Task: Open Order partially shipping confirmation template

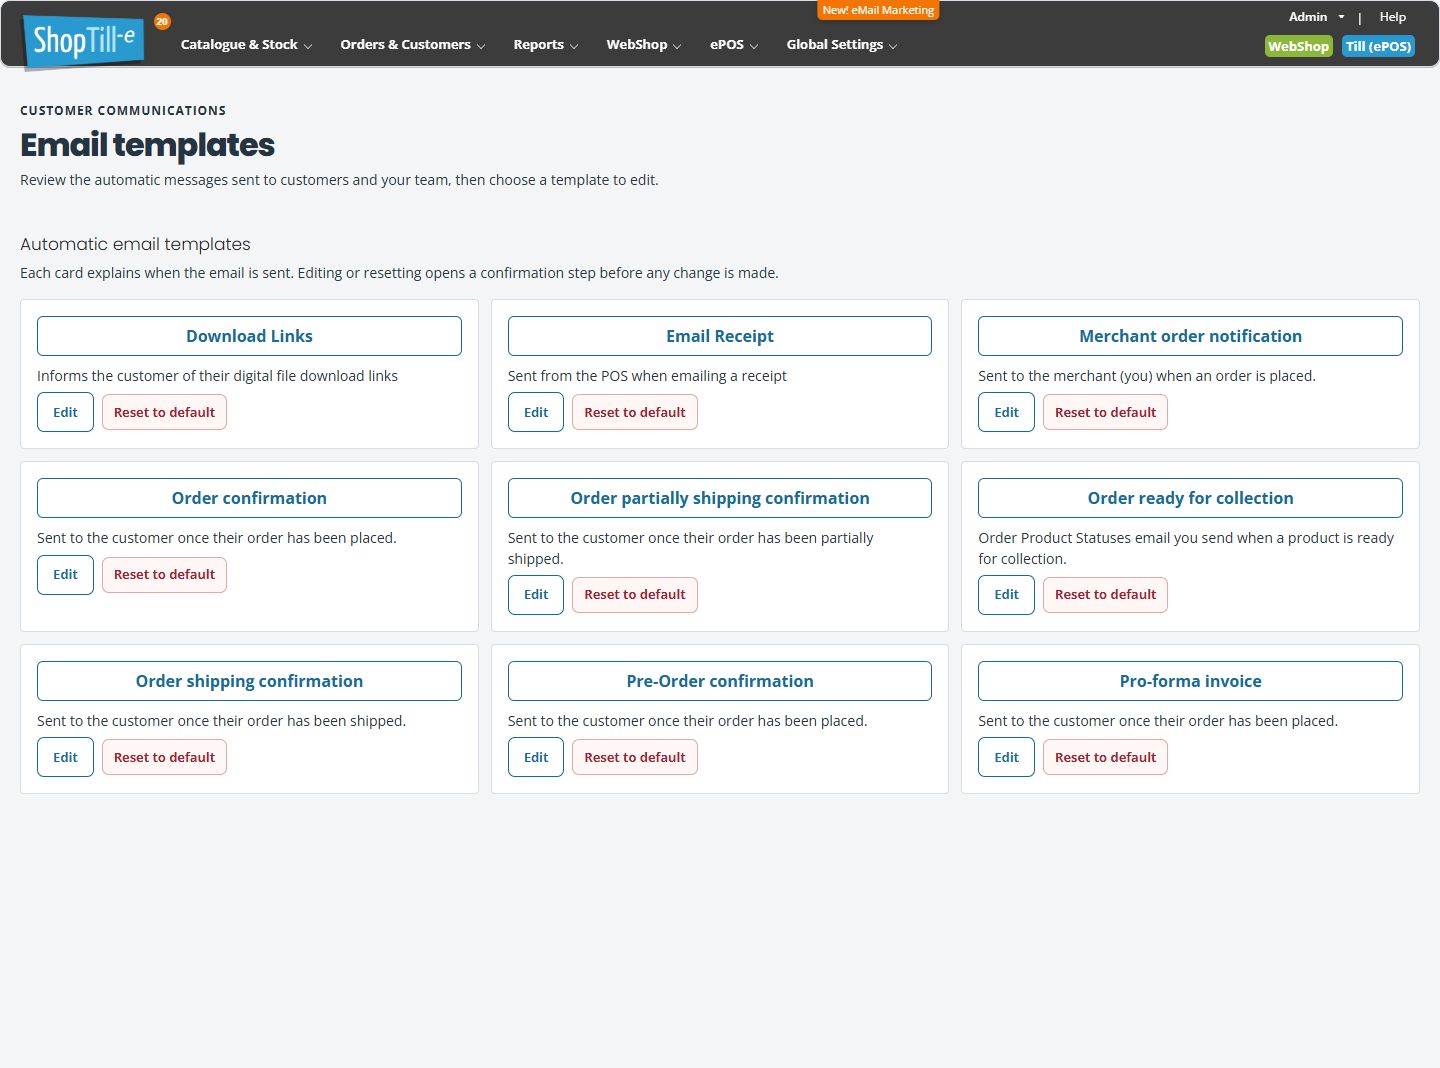Action: pyautogui.click(x=720, y=498)
